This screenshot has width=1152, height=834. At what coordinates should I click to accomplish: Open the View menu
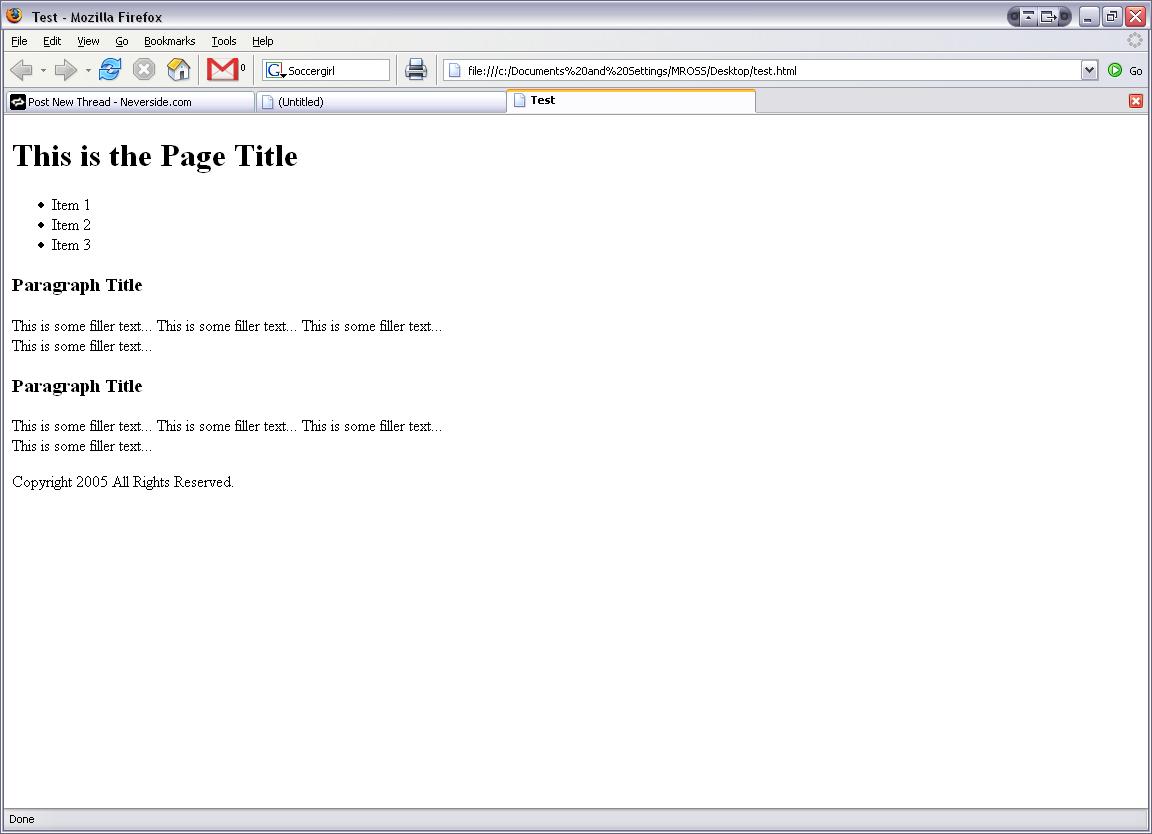(x=88, y=41)
